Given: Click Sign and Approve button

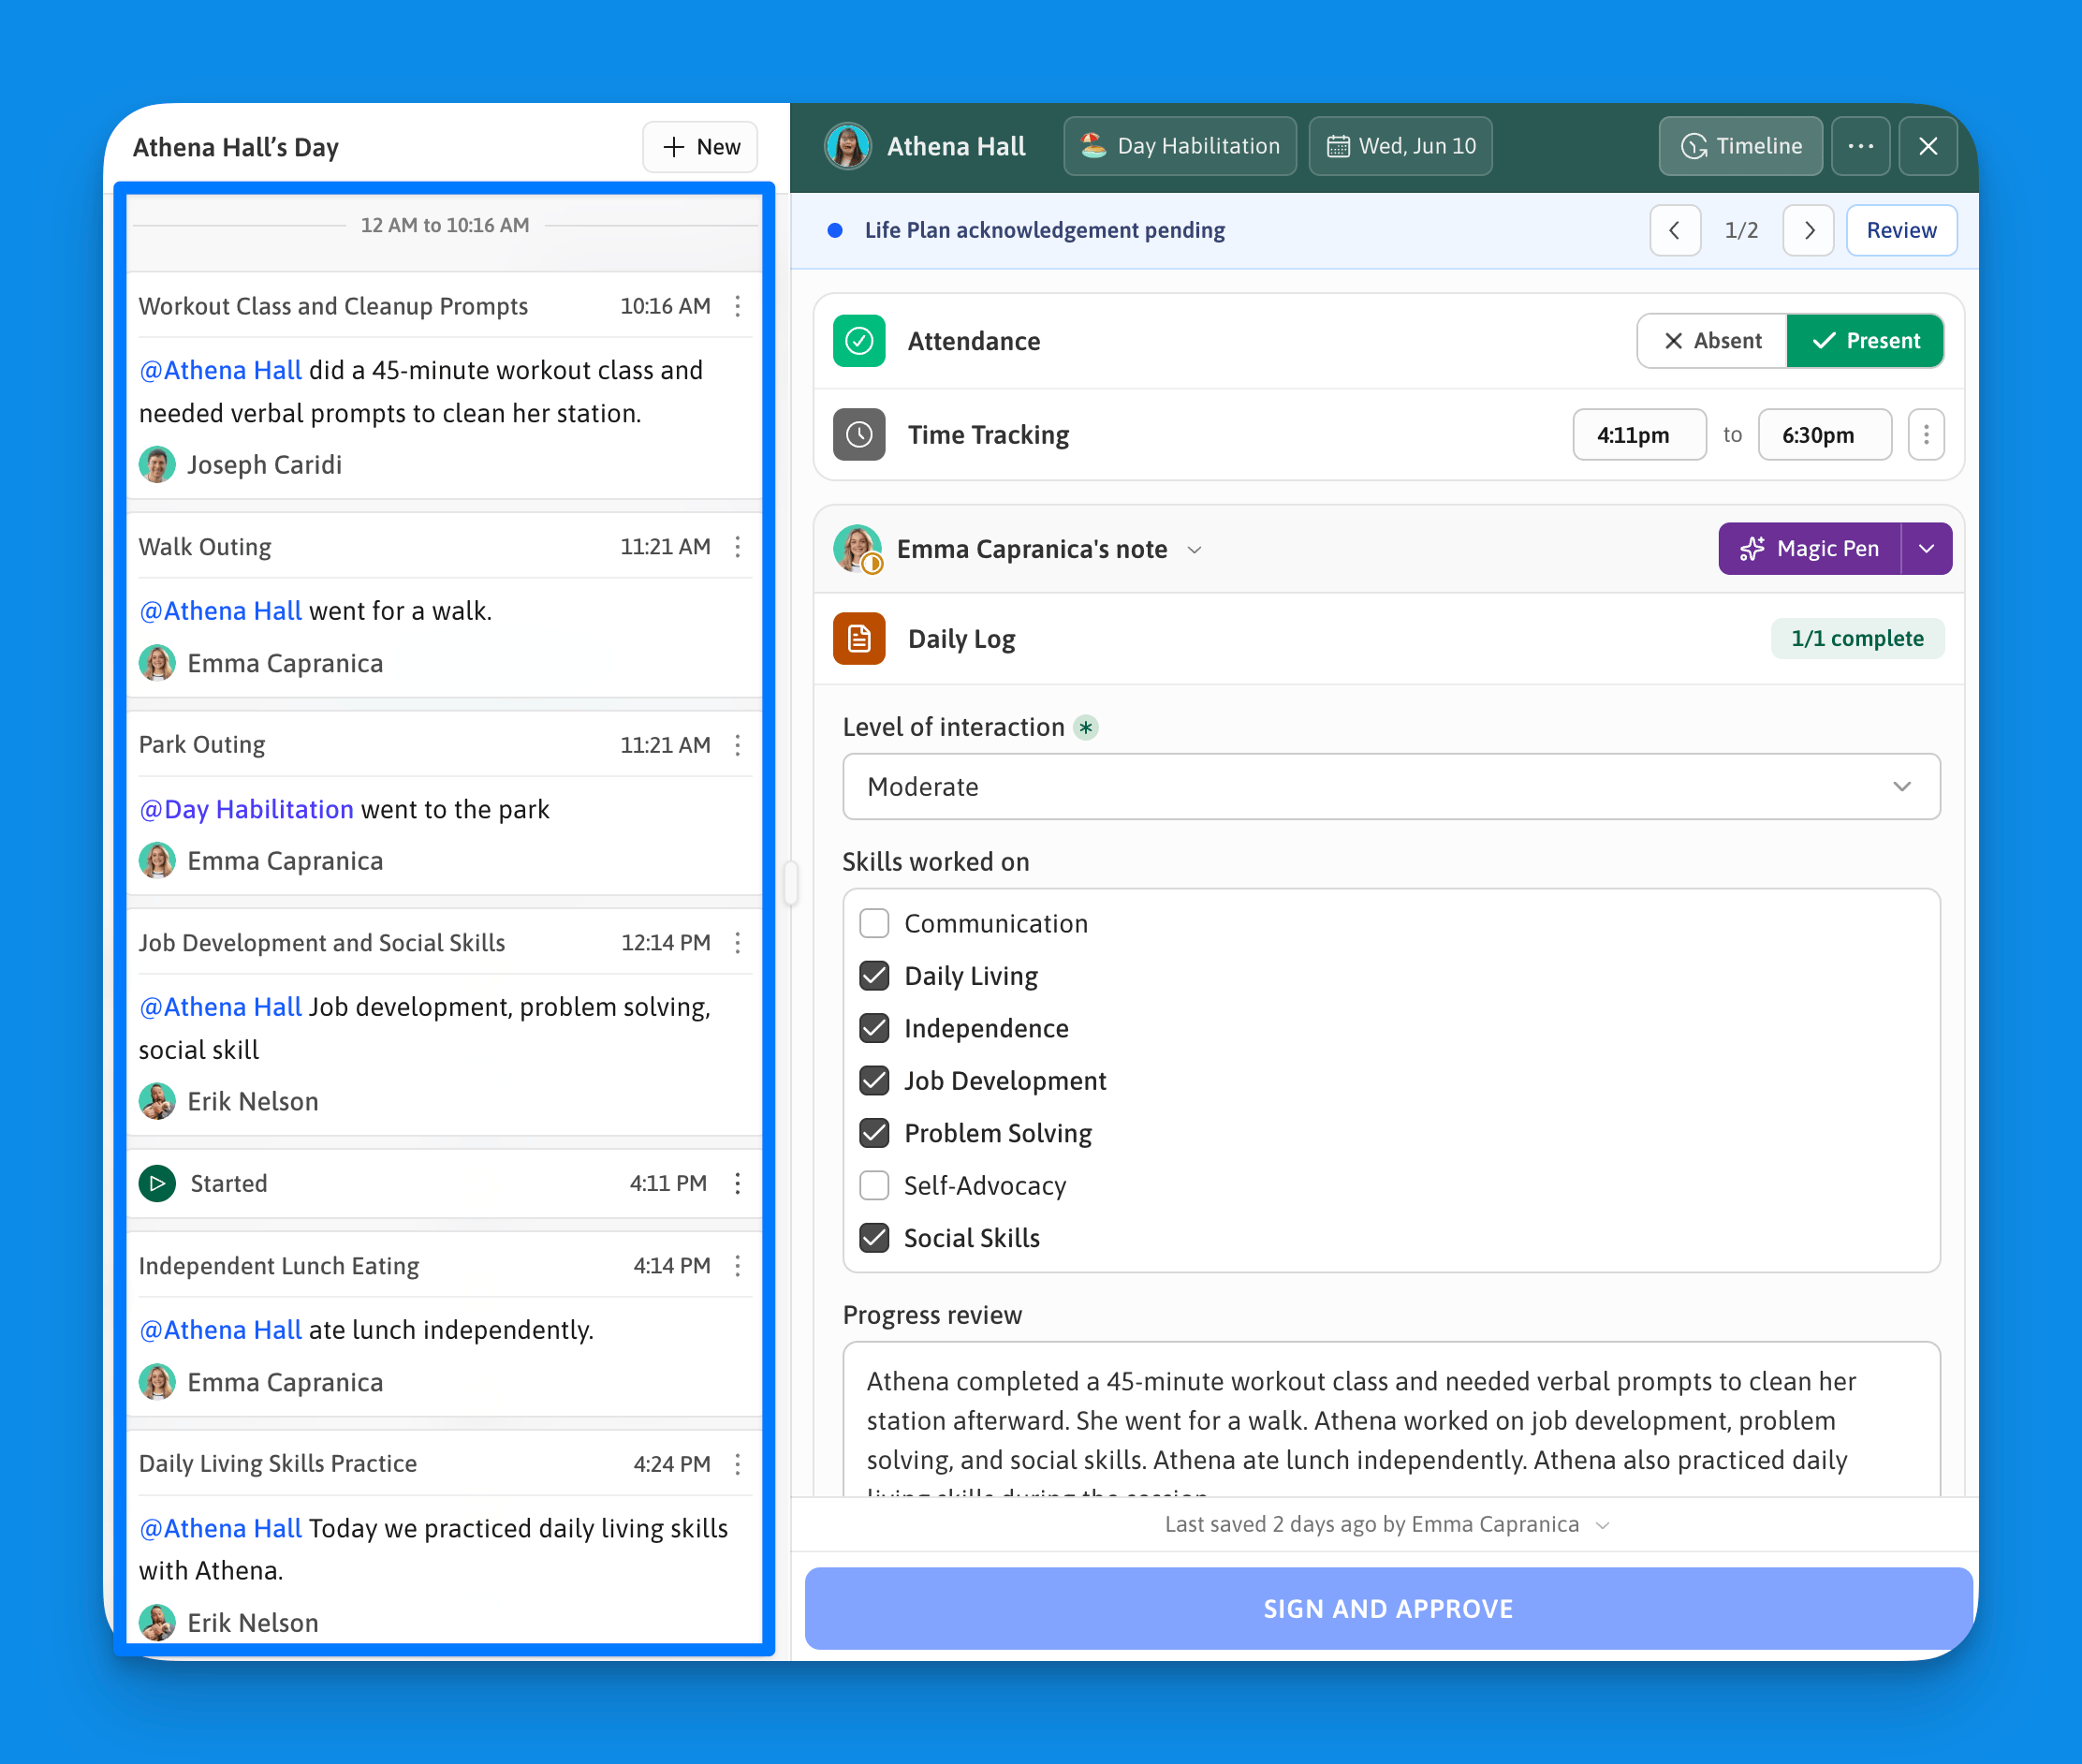Looking at the screenshot, I should click(1388, 1608).
